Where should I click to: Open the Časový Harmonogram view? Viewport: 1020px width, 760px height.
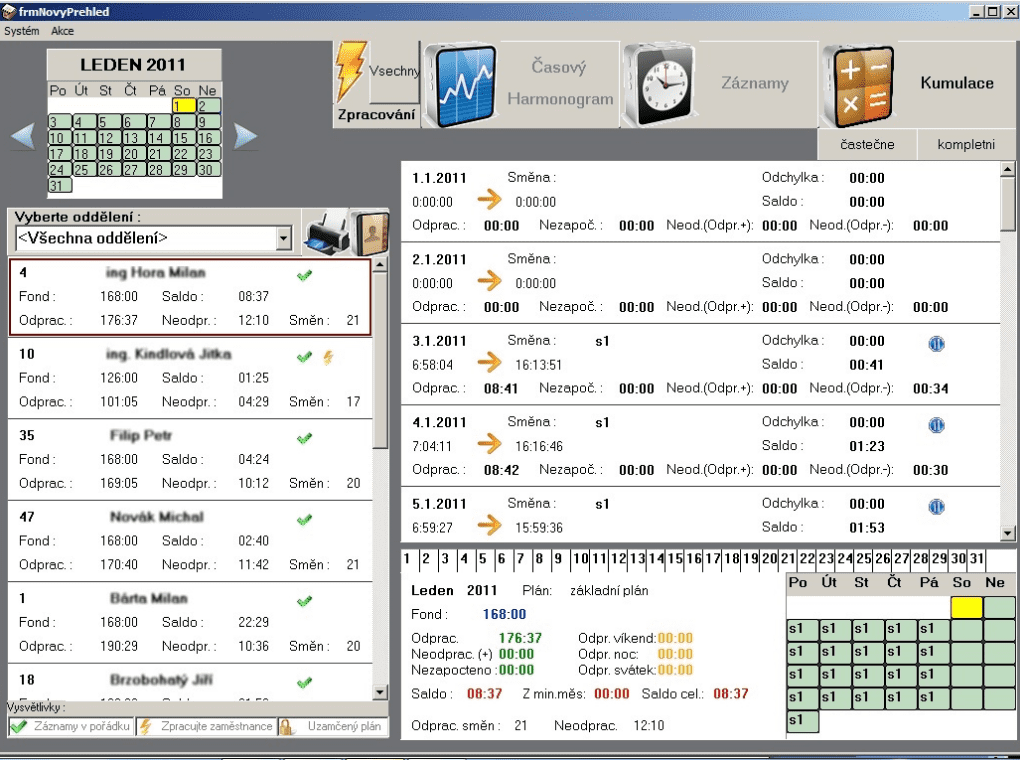click(x=560, y=83)
